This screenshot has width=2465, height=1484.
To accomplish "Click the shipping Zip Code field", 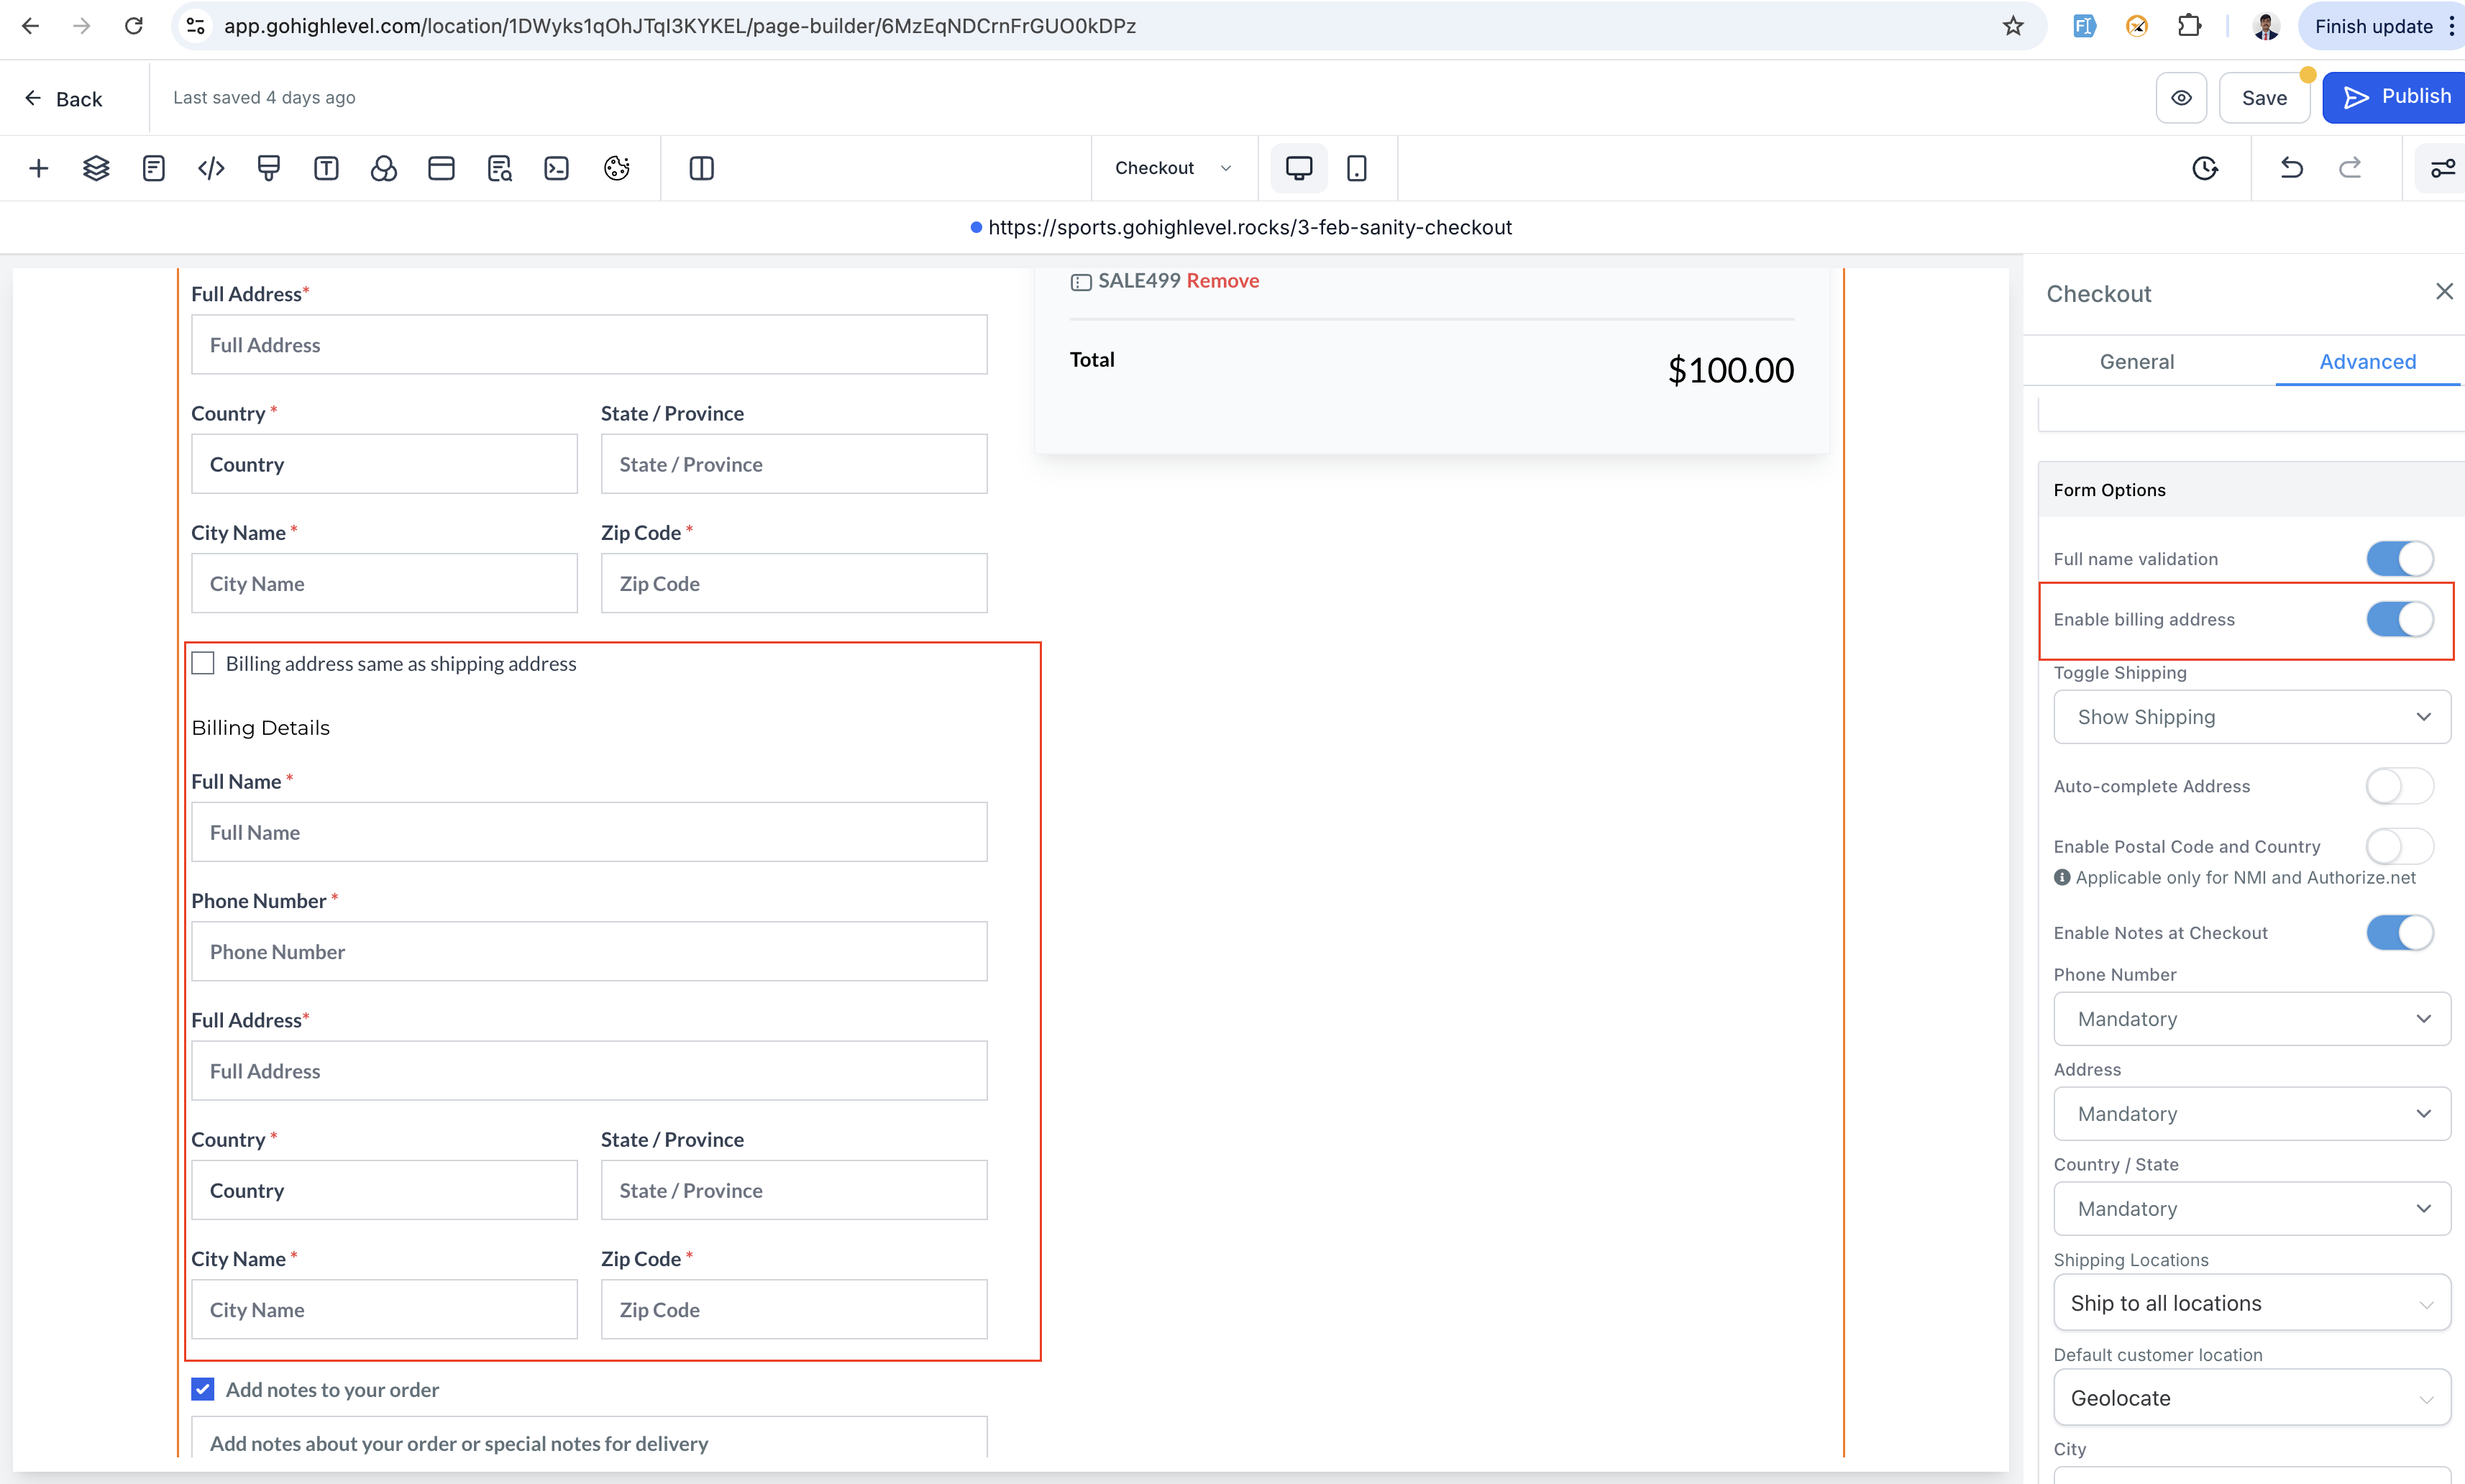I will pyautogui.click(x=794, y=583).
